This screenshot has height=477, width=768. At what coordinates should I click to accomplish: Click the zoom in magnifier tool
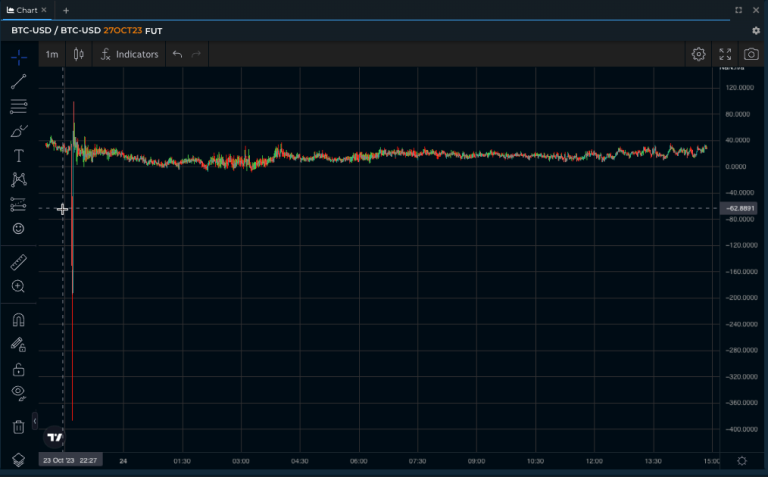(18, 287)
